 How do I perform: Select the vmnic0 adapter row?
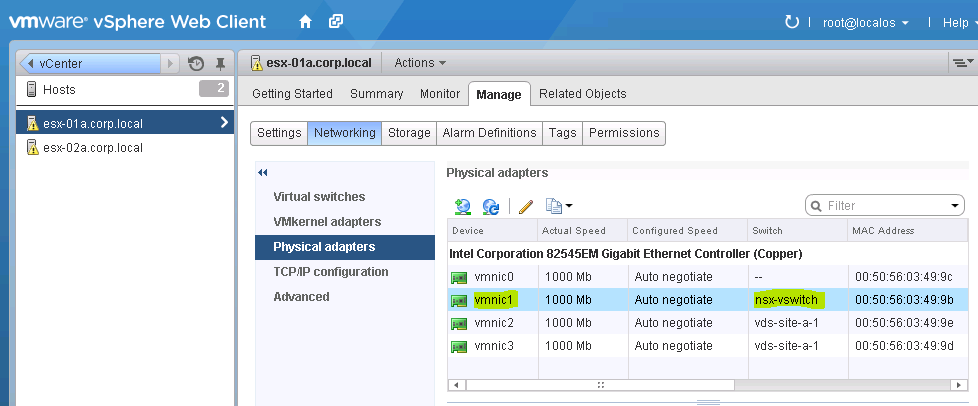[x=708, y=277]
